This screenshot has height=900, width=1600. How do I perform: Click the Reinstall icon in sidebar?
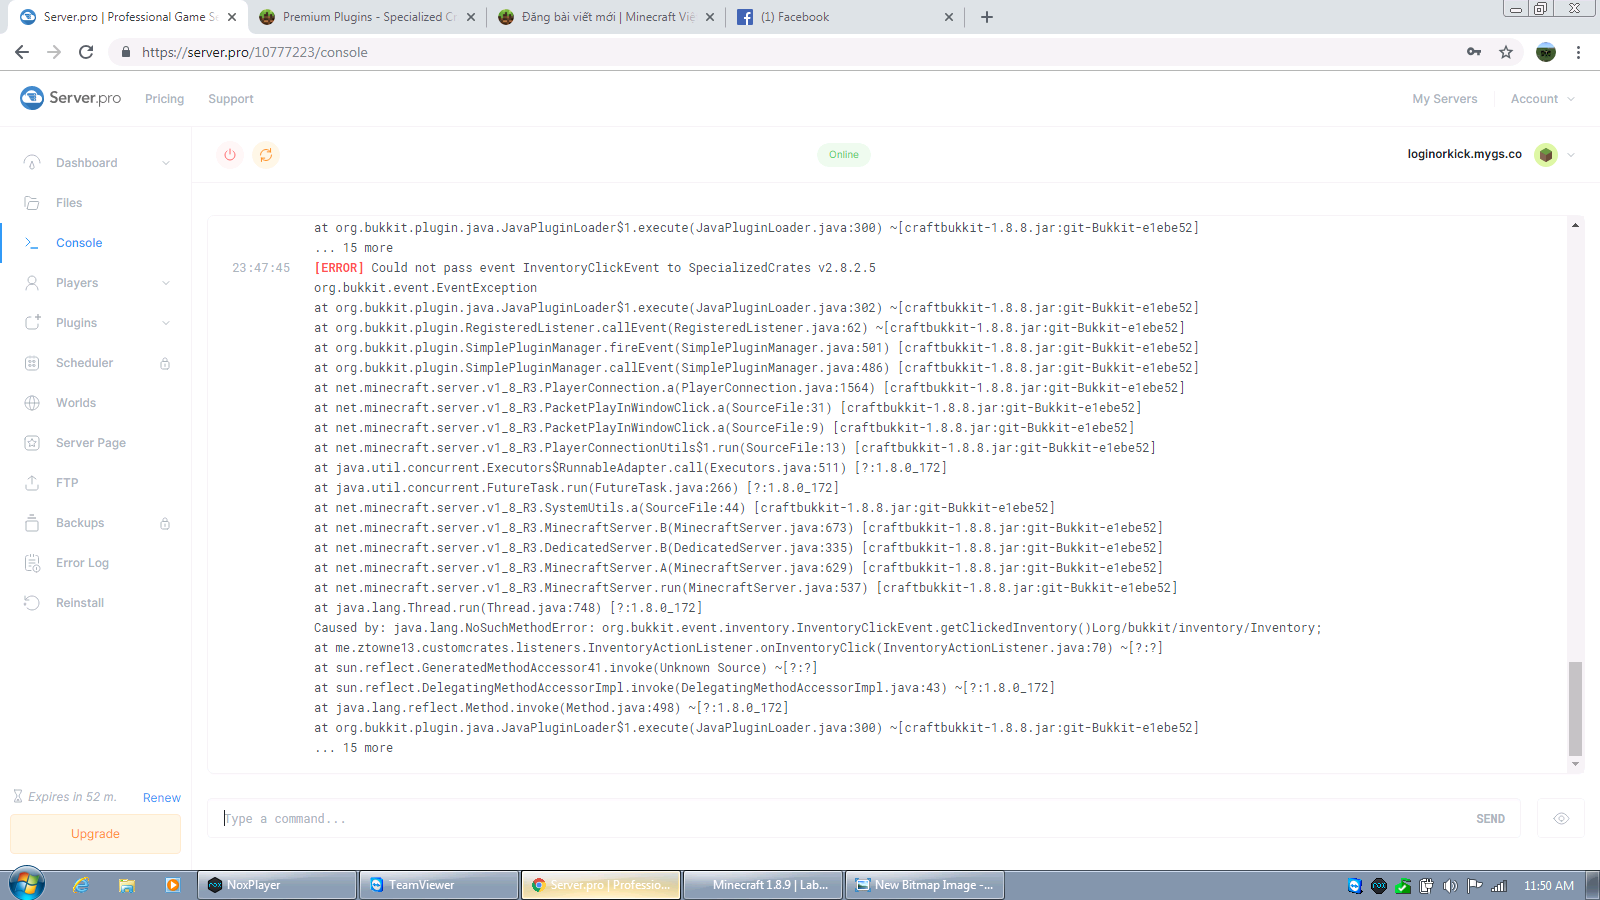point(32,603)
